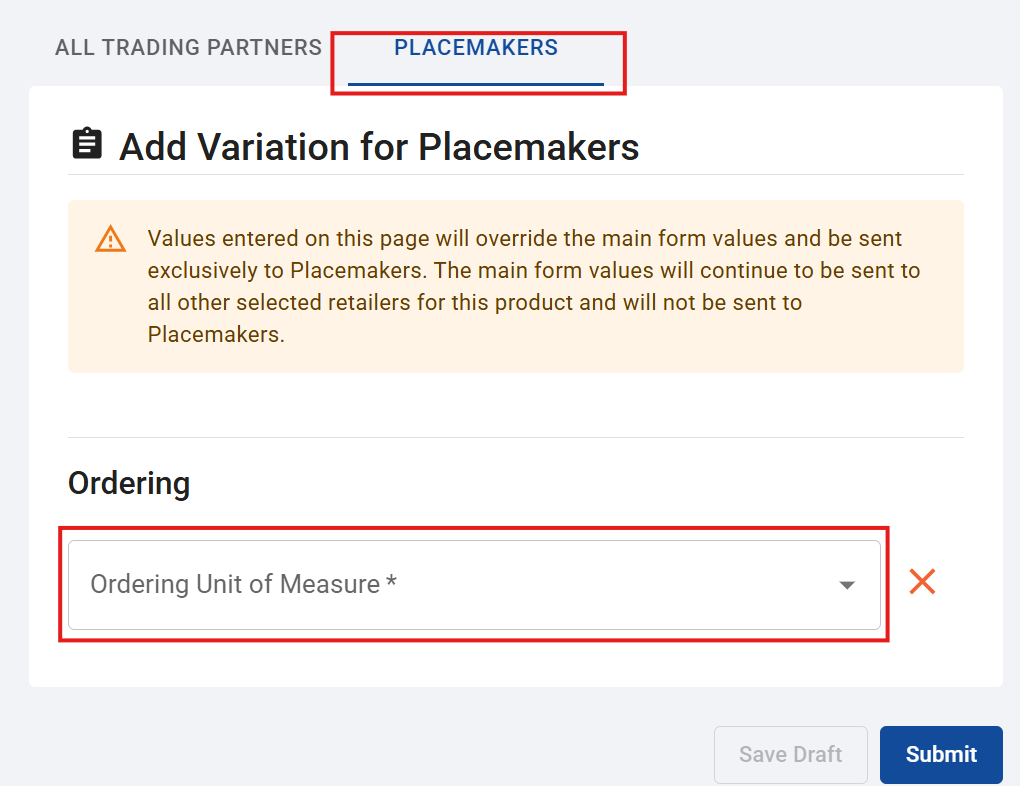Select the PLACEMAKERS tab
The width and height of the screenshot is (1020, 786).
pos(476,47)
